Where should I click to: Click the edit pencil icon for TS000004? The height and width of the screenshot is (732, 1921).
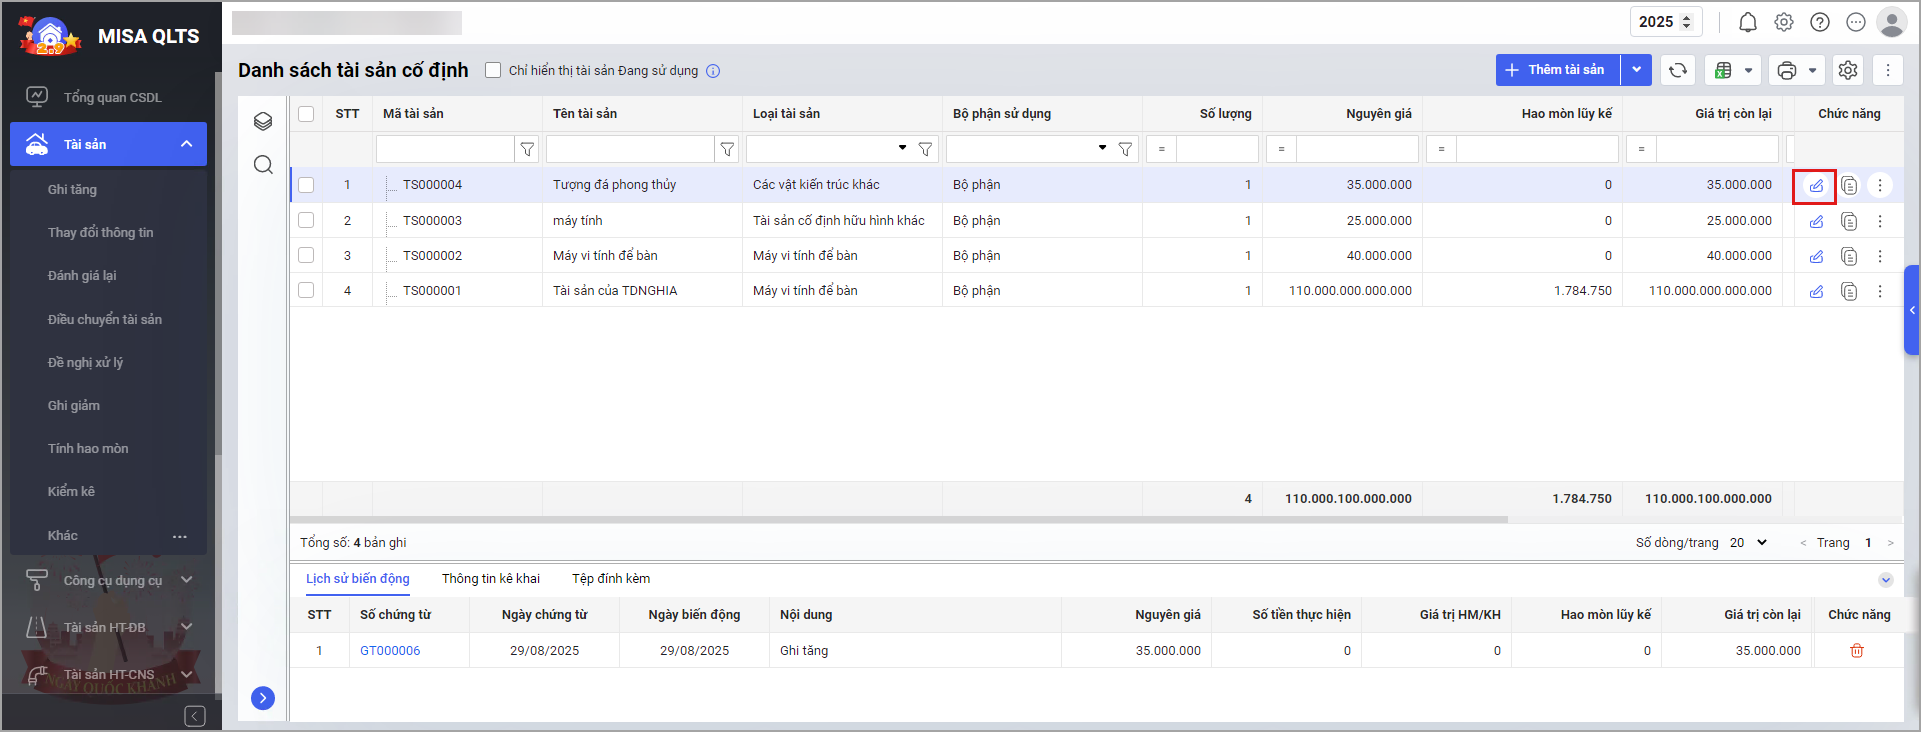tap(1816, 185)
